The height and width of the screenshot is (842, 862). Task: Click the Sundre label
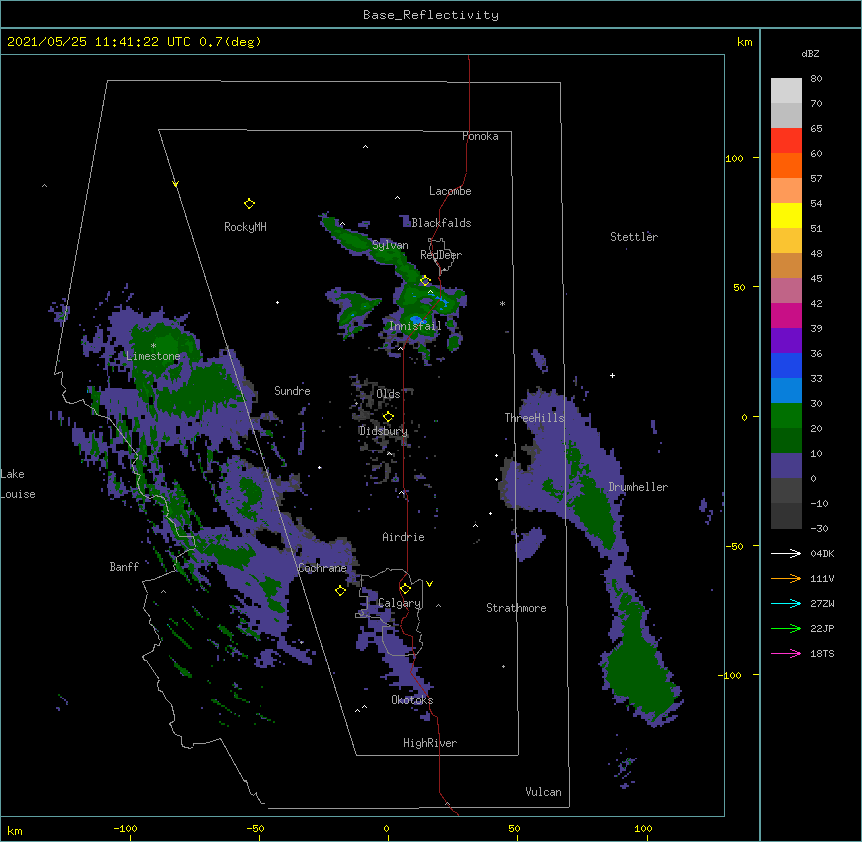pos(292,391)
